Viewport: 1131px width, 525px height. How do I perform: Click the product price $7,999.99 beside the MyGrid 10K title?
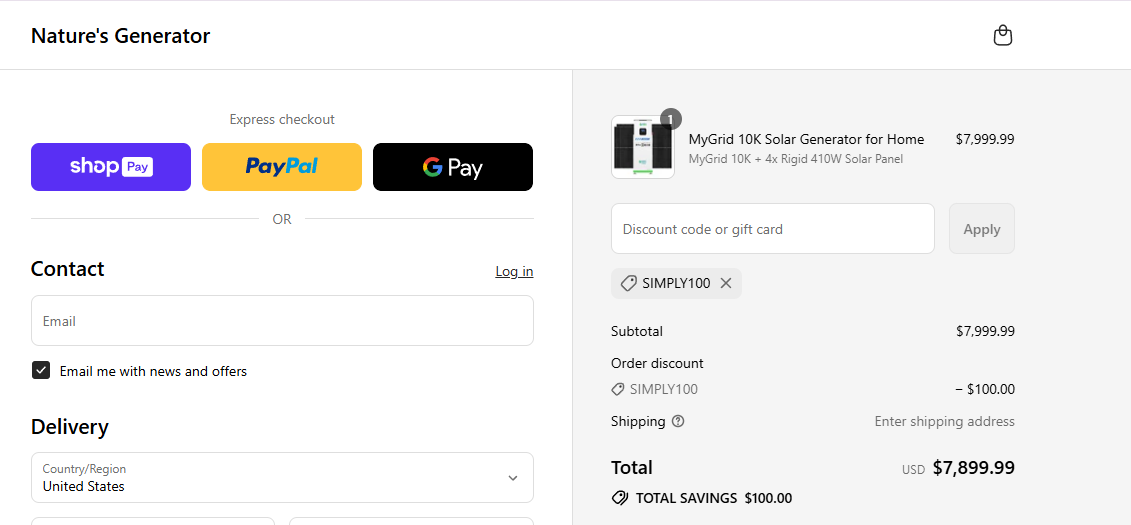[985, 139]
